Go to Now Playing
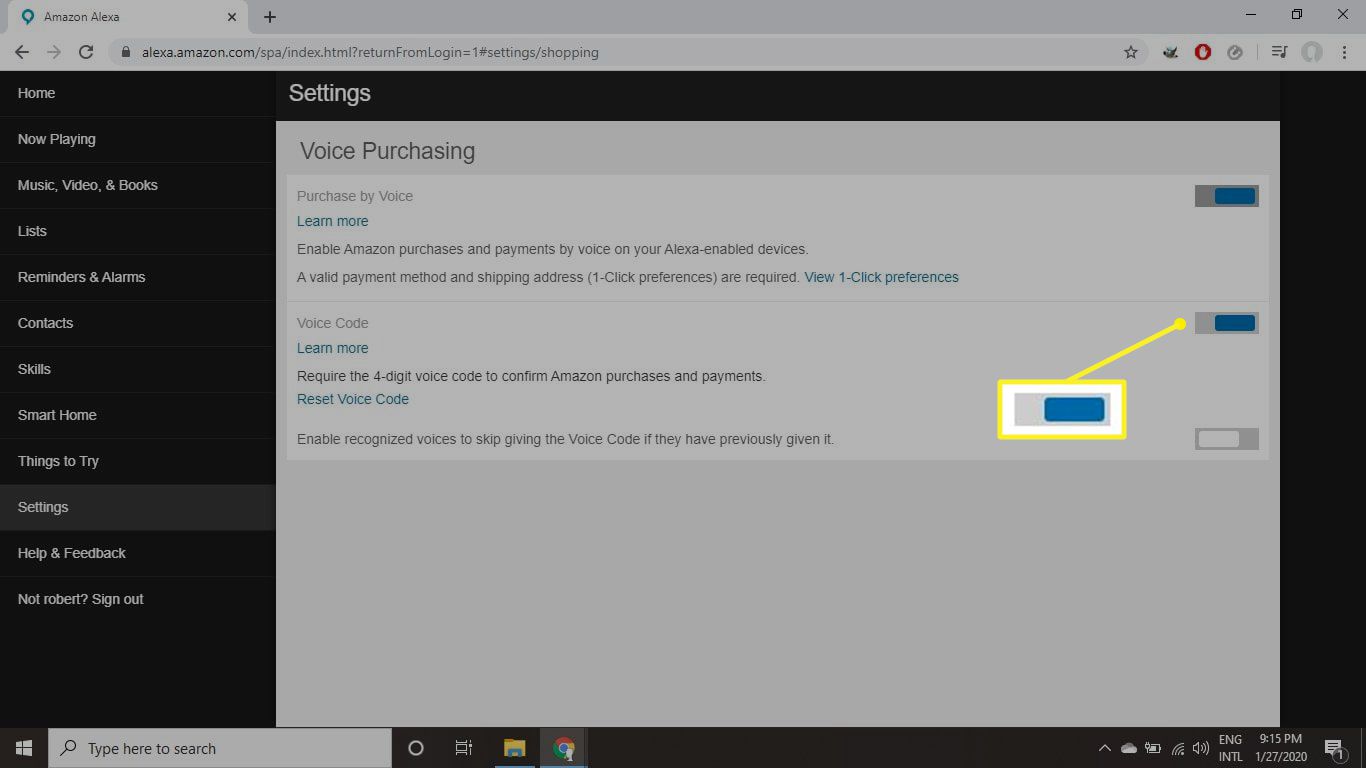The width and height of the screenshot is (1366, 768). coord(137,139)
